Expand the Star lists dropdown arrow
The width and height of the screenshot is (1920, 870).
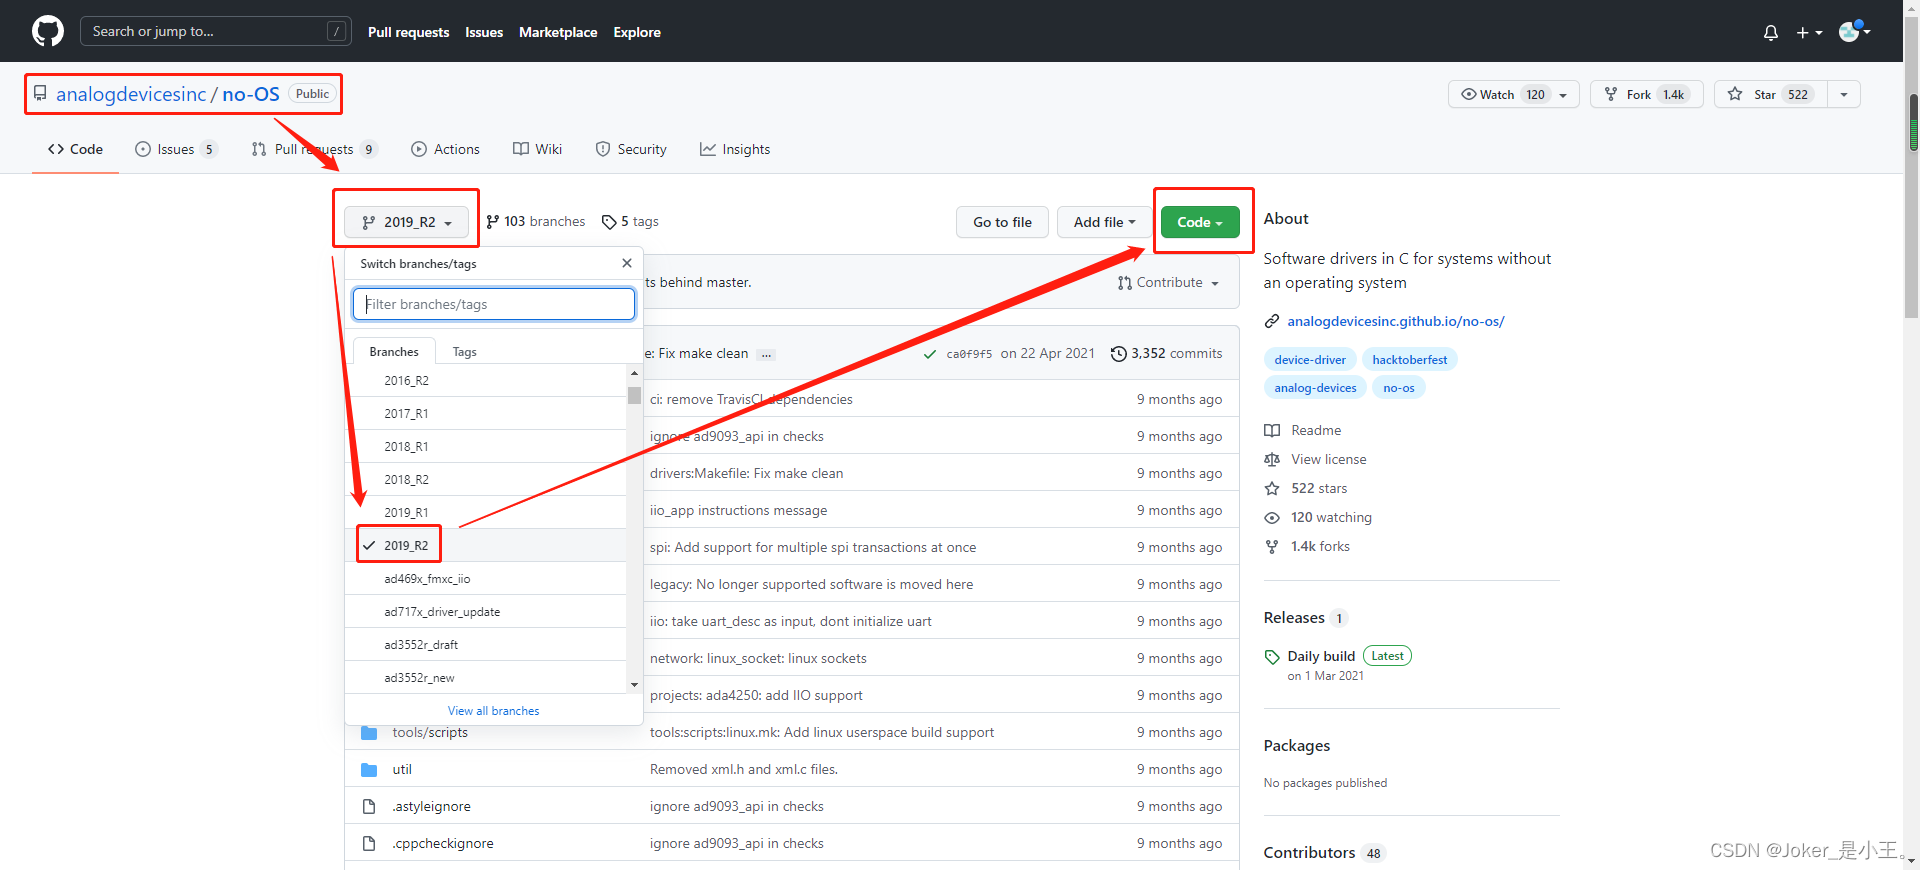coord(1844,94)
